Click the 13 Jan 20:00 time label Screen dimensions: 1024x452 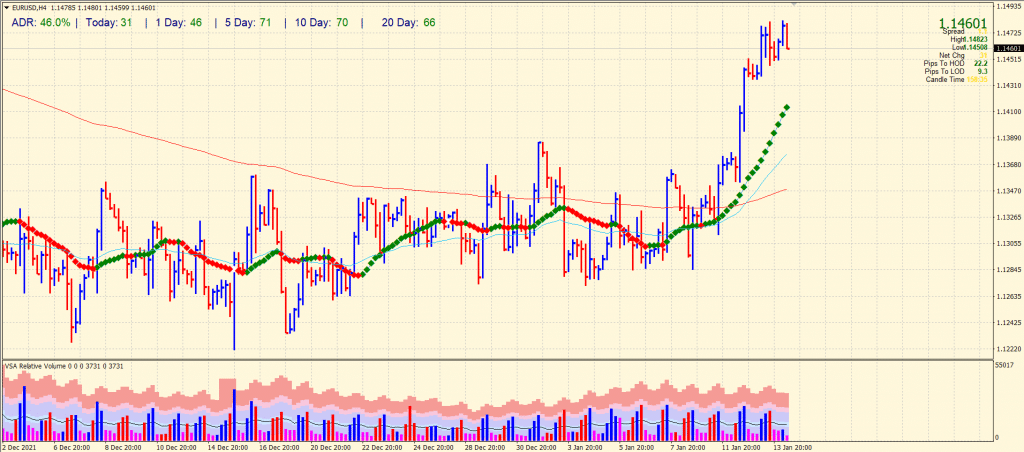[792, 448]
